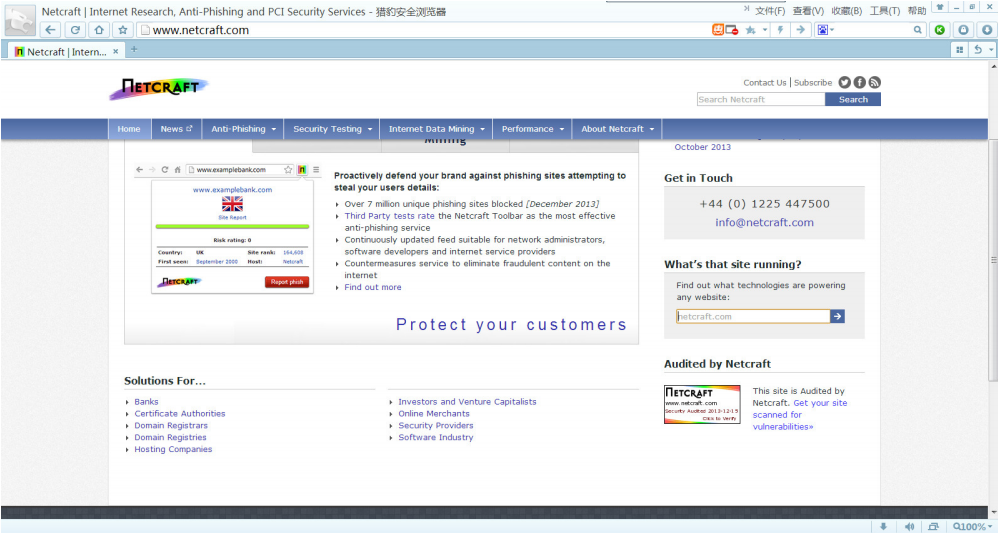Focus the What's that site running input
This screenshot has height=533, width=998.
[x=753, y=316]
